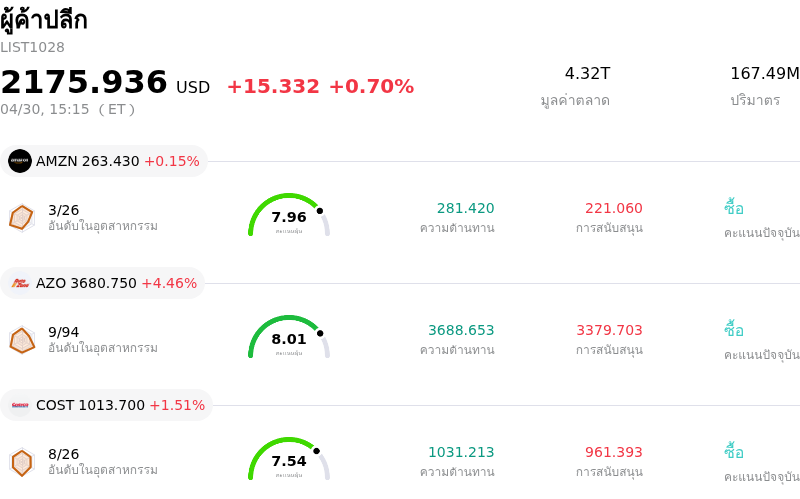Image resolution: width=800 pixels, height=499 pixels.
Task: Click the COST 7.54 score gauge
Action: [x=289, y=460]
